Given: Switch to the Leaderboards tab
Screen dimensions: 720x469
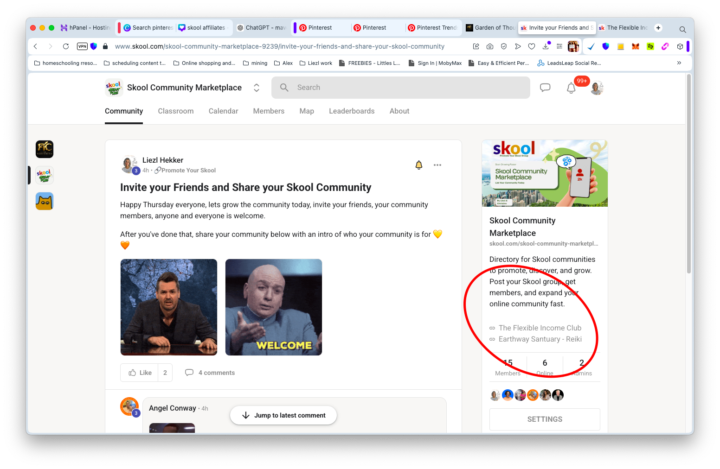Looking at the screenshot, I should point(351,111).
